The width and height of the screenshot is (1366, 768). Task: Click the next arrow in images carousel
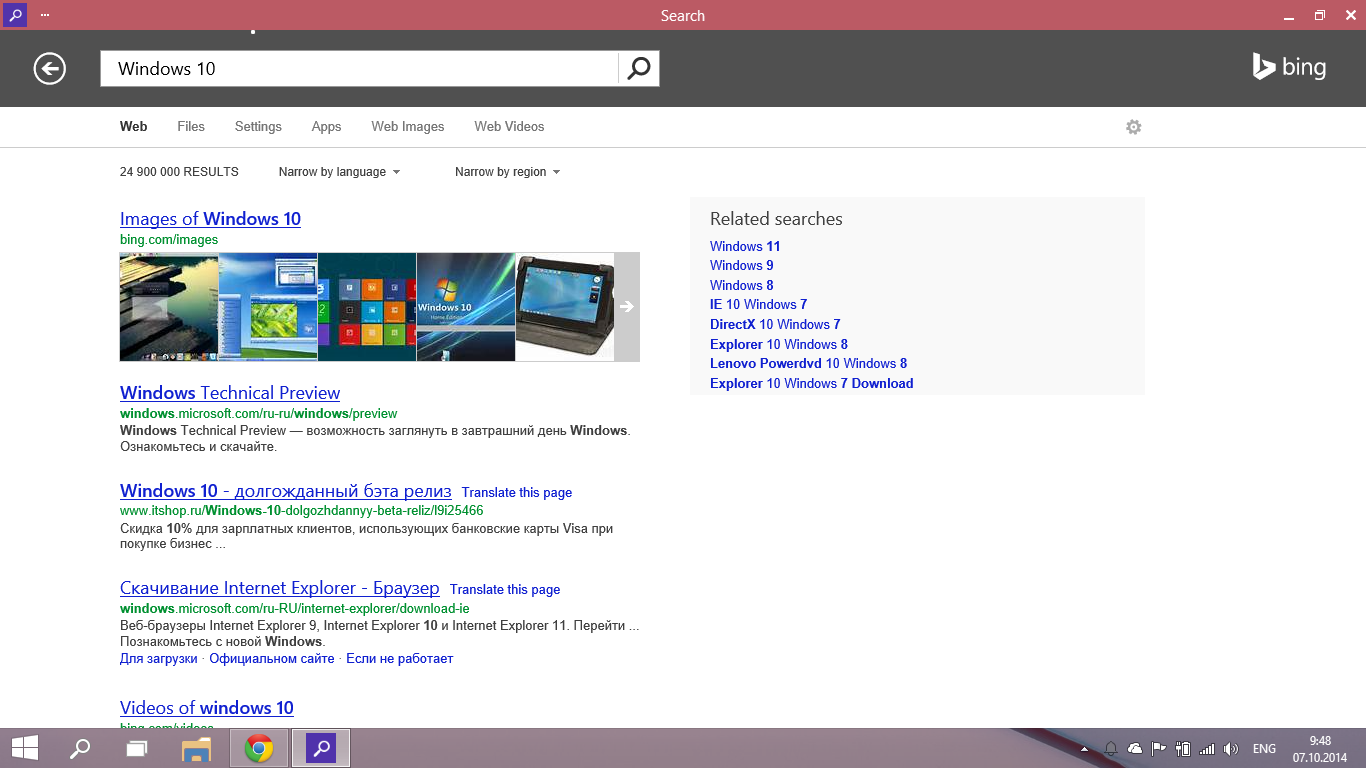coord(627,307)
